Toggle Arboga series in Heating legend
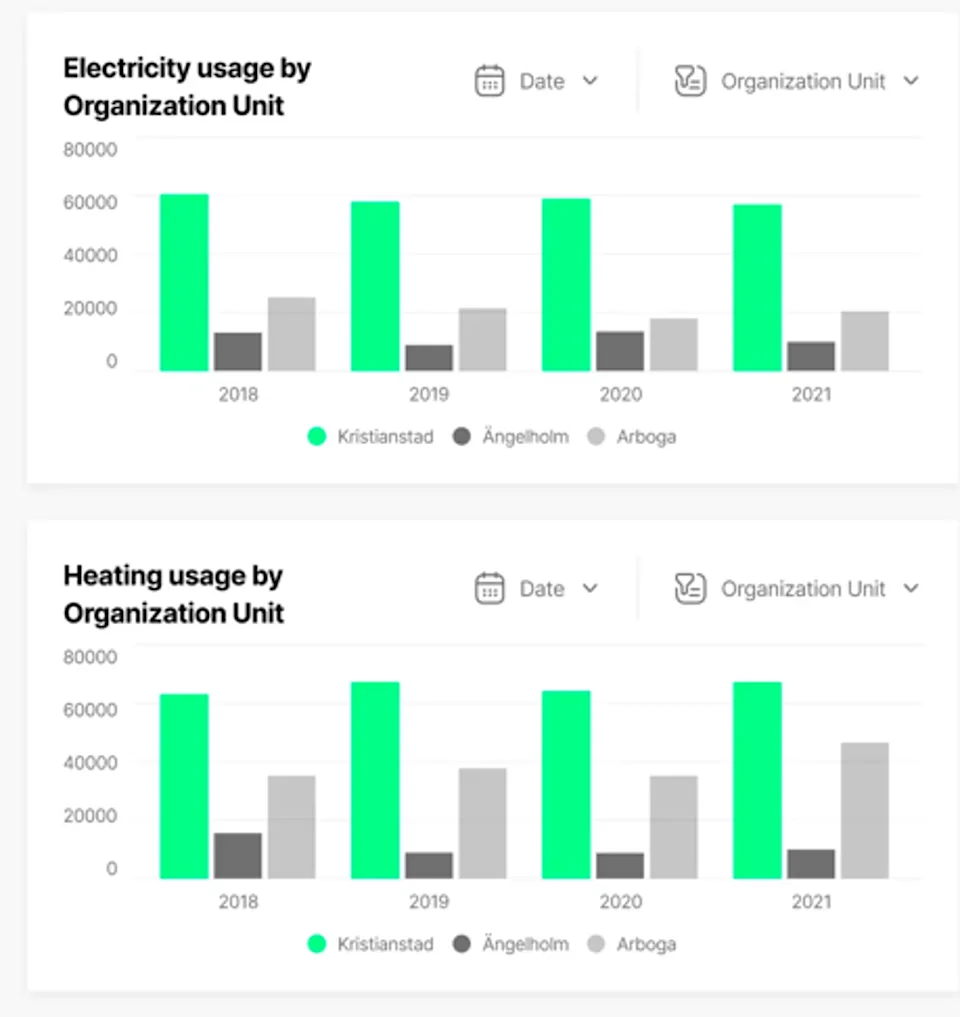This screenshot has height=1017, width=960. tap(632, 944)
